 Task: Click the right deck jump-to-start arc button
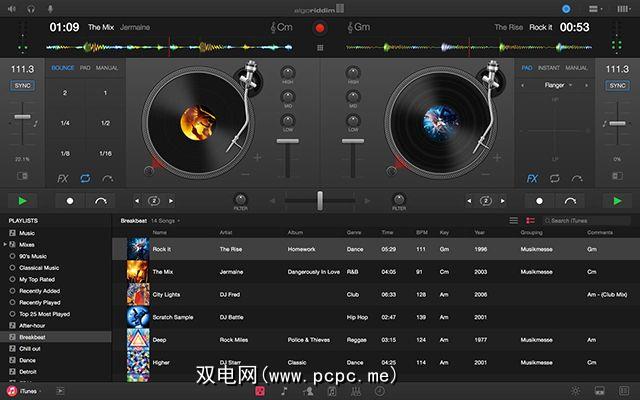click(x=570, y=201)
